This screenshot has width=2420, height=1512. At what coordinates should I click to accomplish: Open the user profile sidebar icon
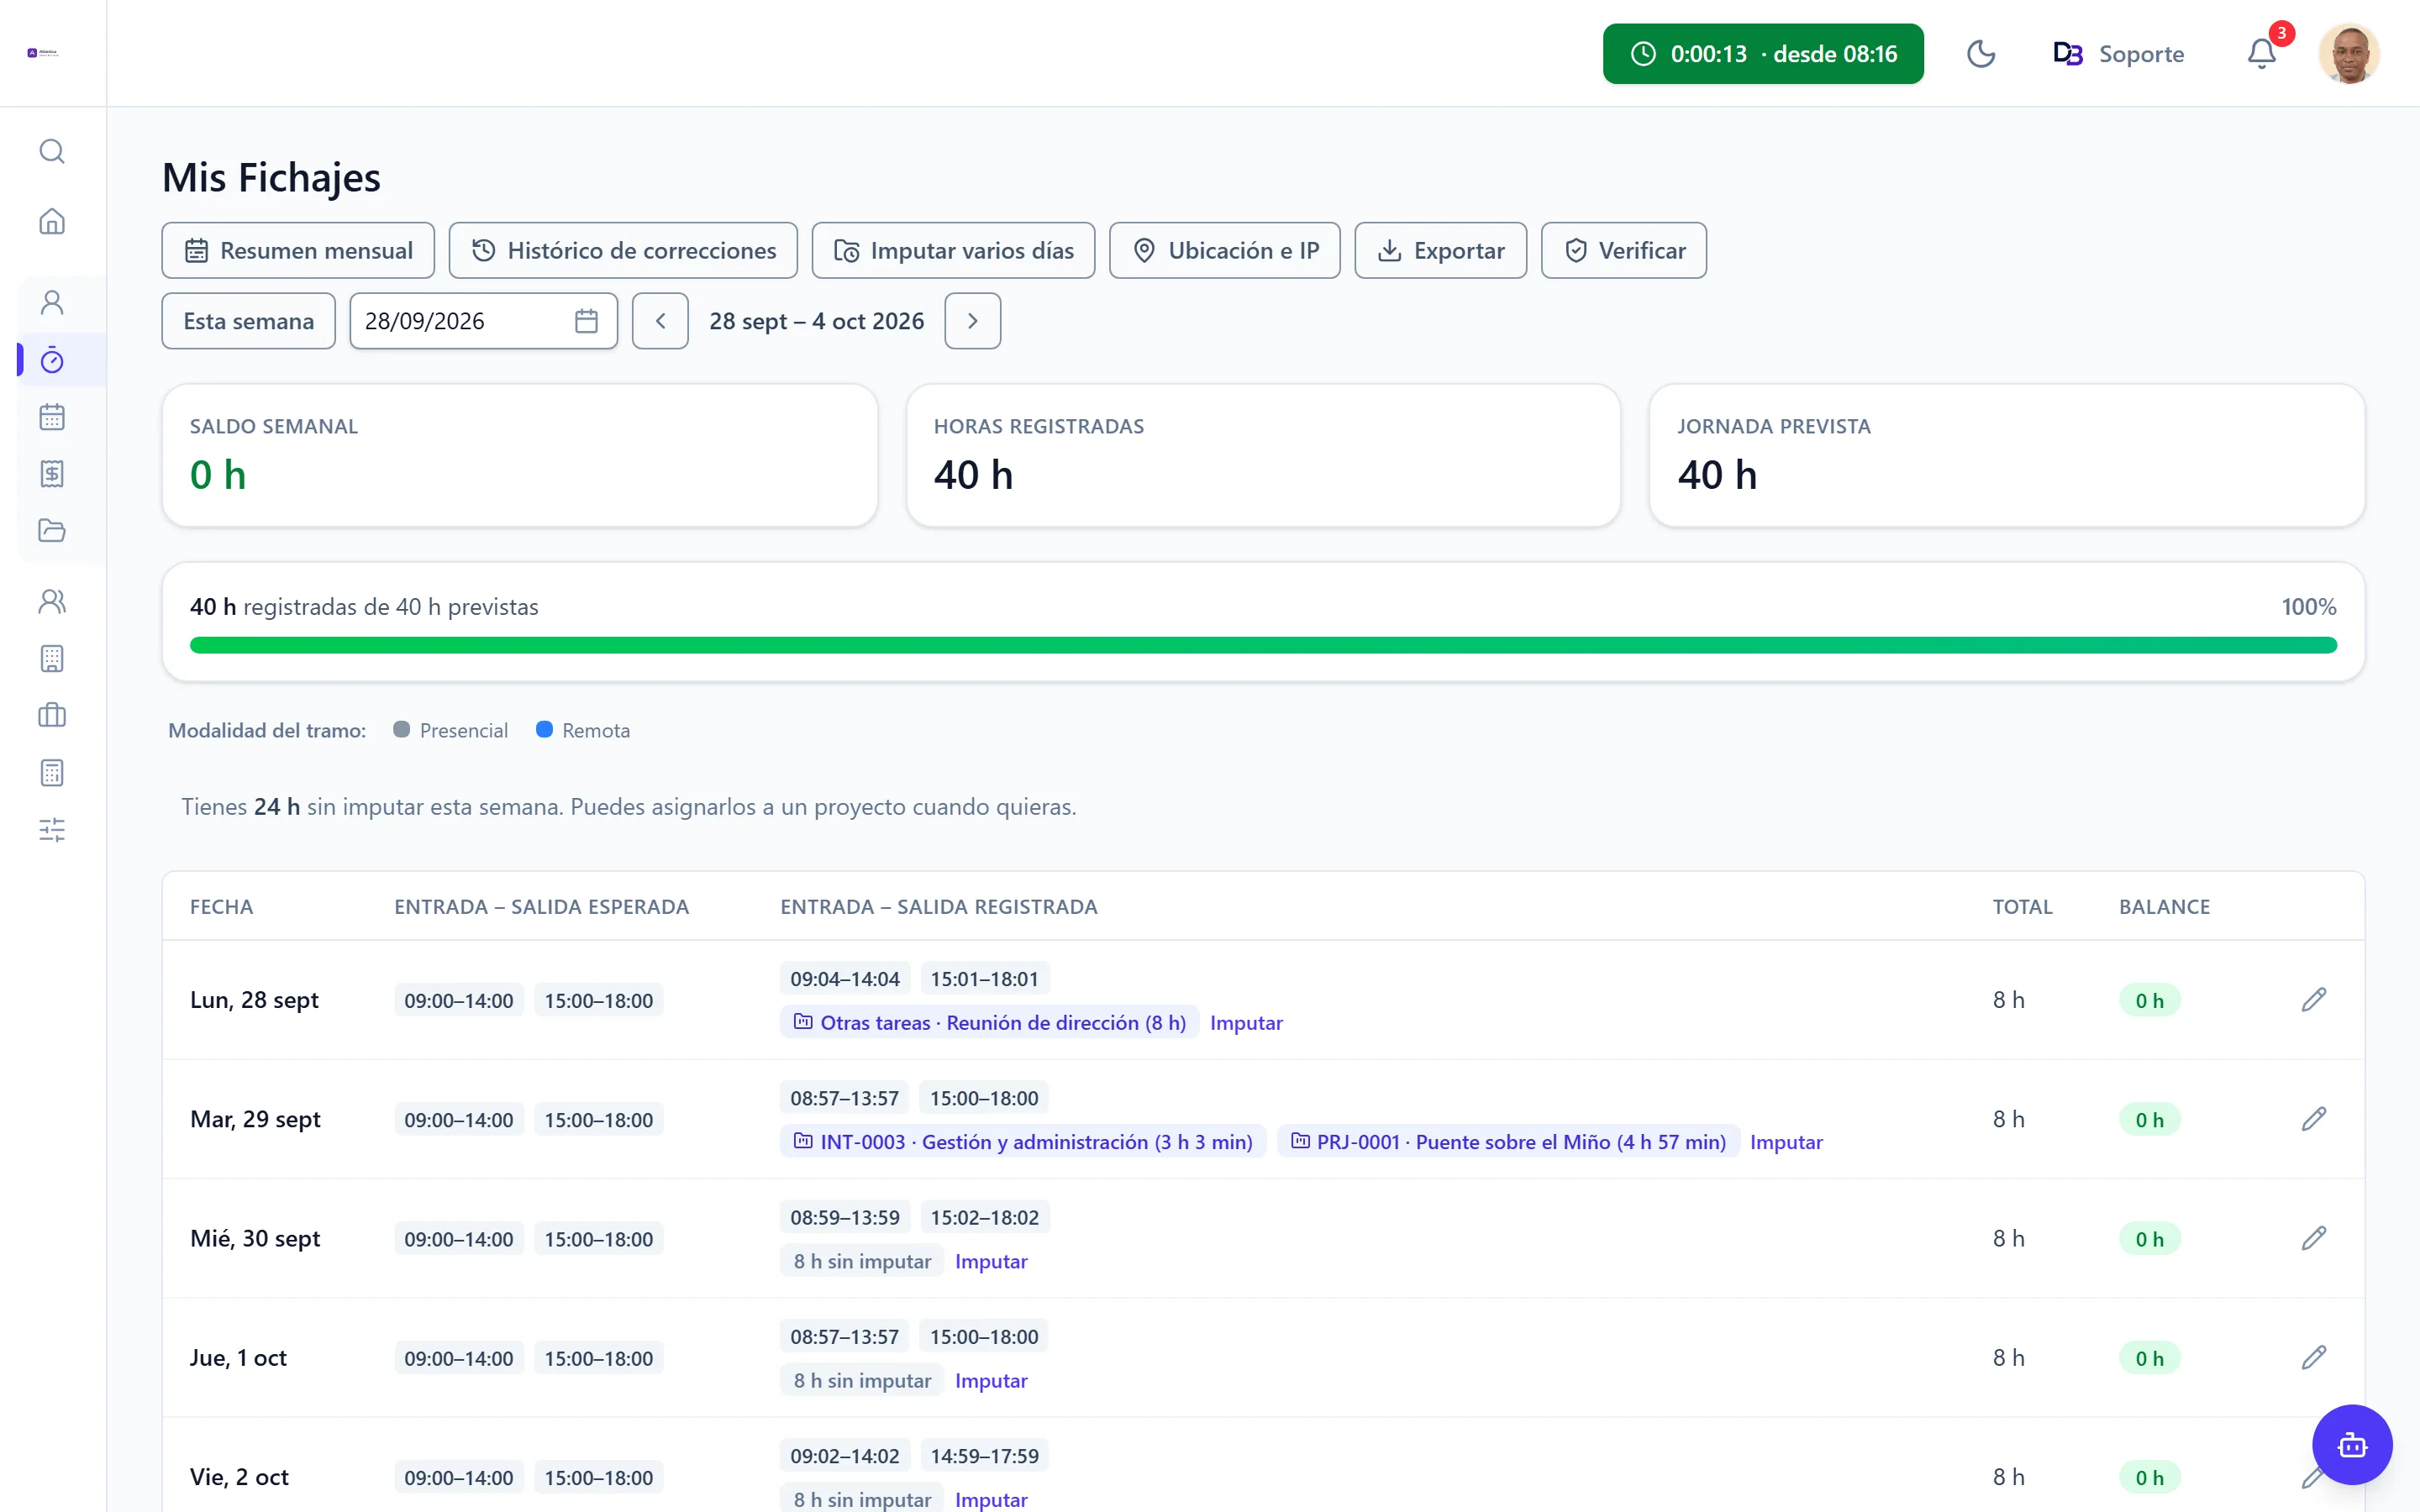click(52, 302)
